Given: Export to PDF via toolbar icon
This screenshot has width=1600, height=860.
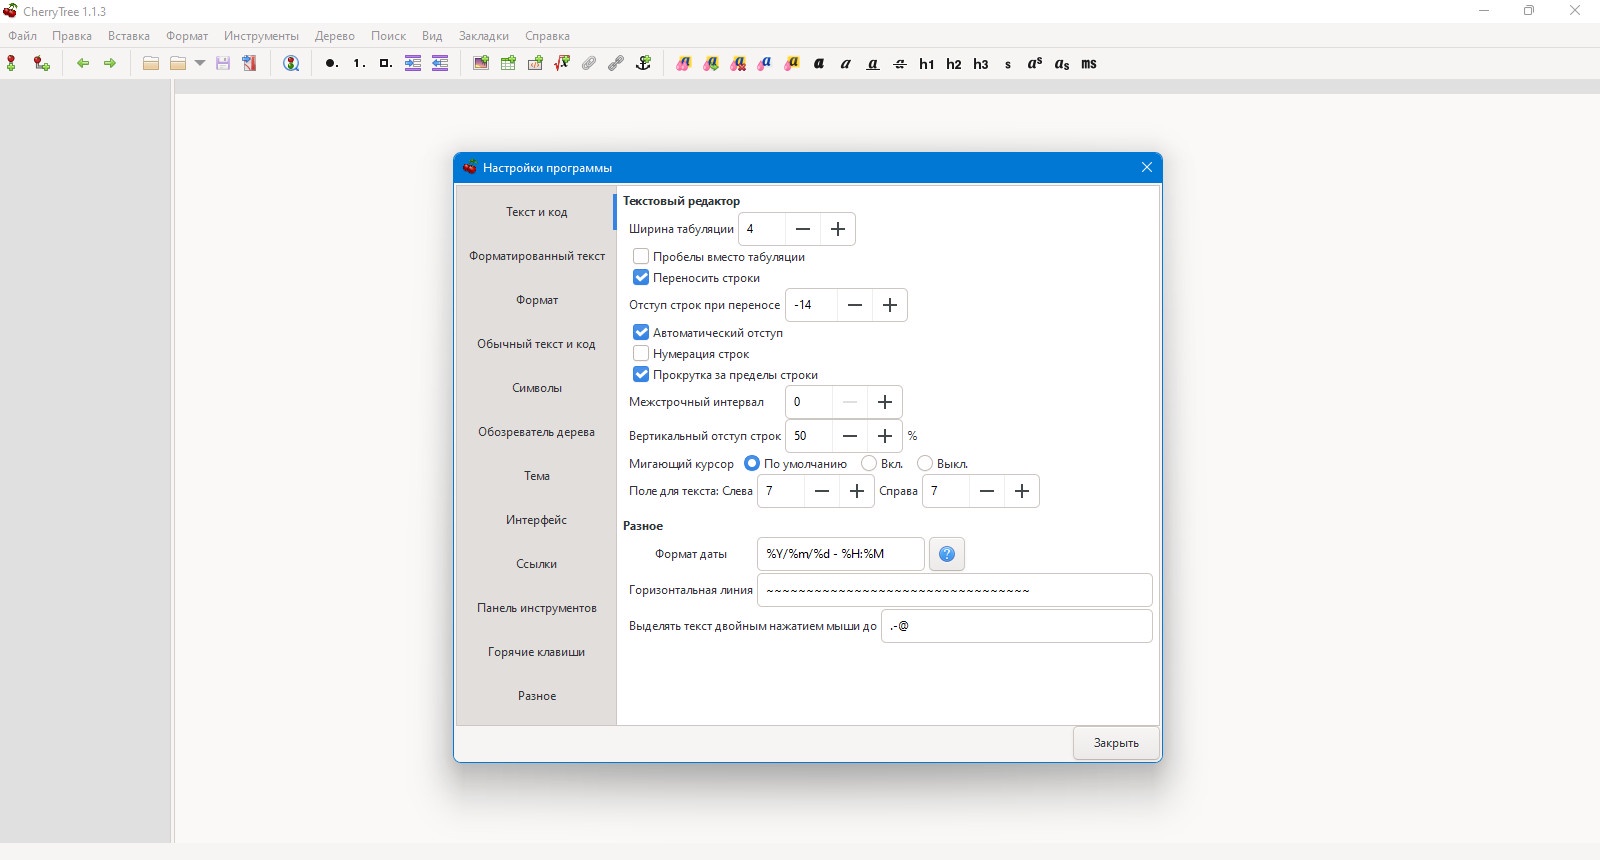Looking at the screenshot, I should 250,63.
